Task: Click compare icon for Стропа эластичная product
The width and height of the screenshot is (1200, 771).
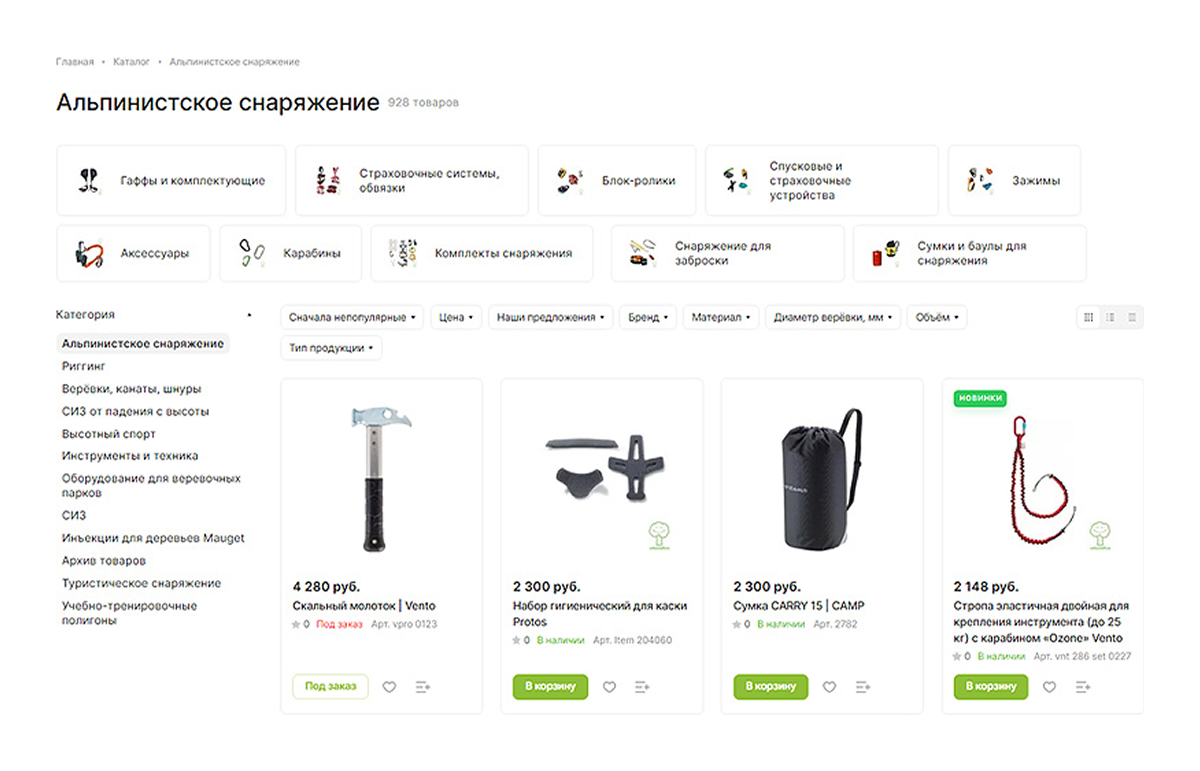Action: [x=1082, y=687]
